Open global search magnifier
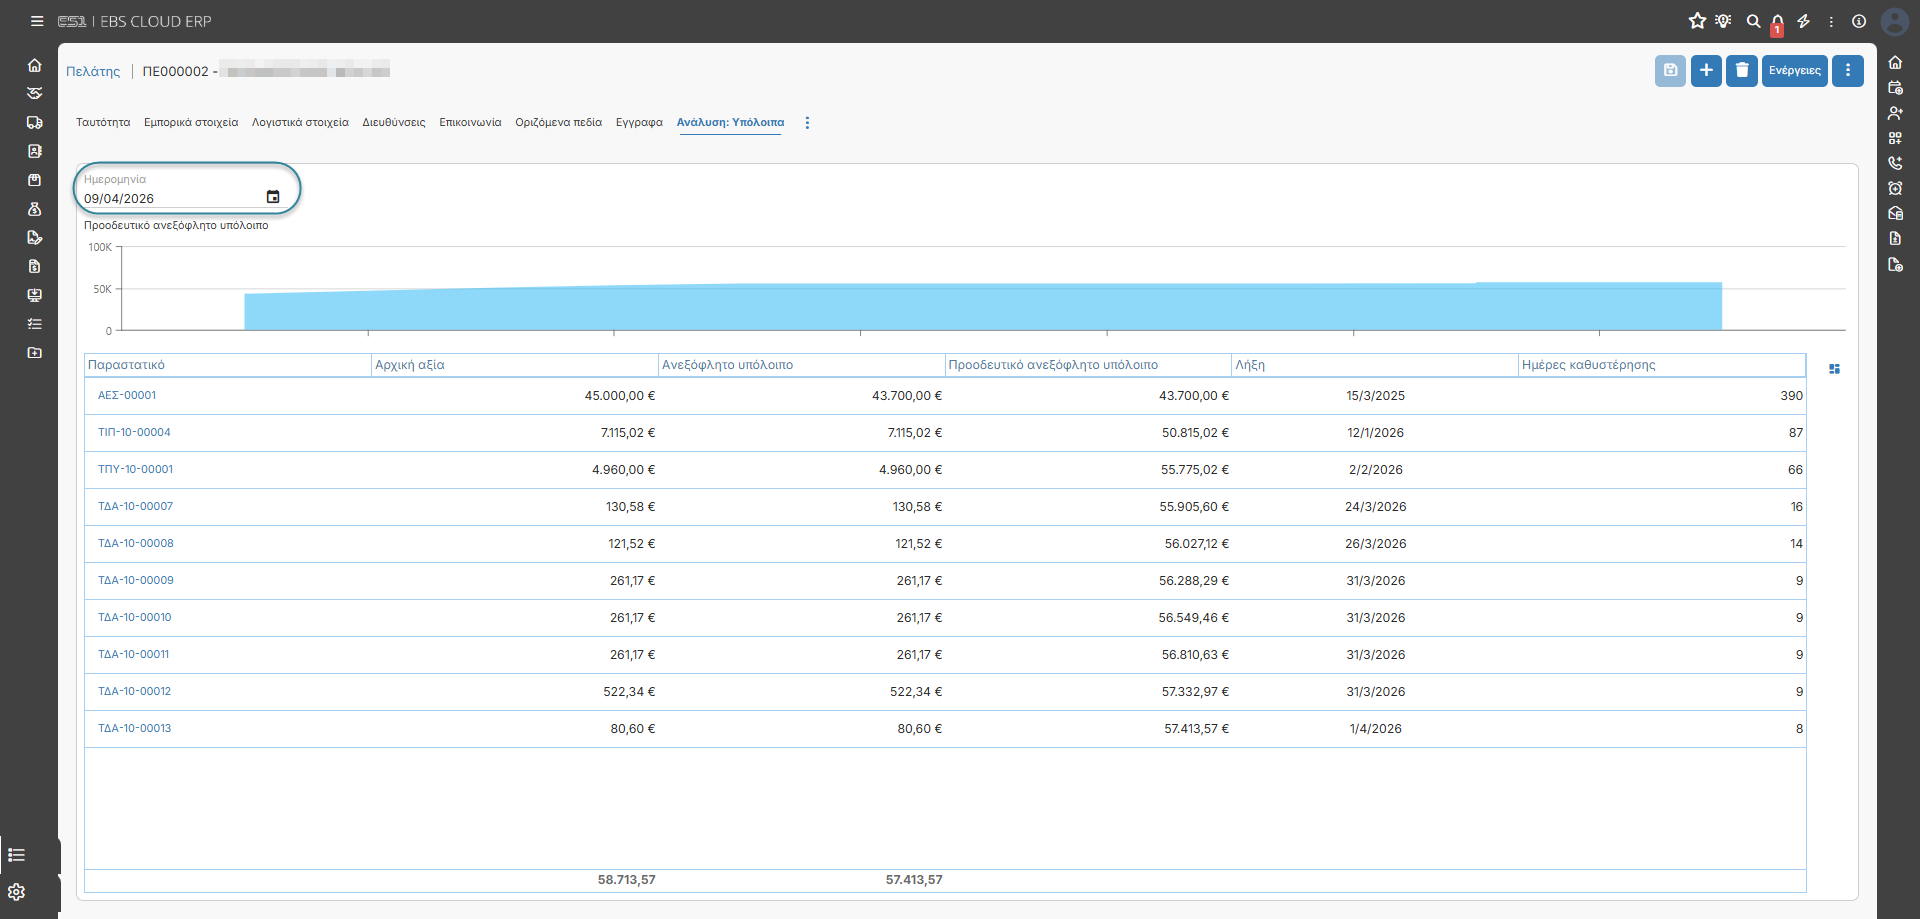 point(1753,21)
